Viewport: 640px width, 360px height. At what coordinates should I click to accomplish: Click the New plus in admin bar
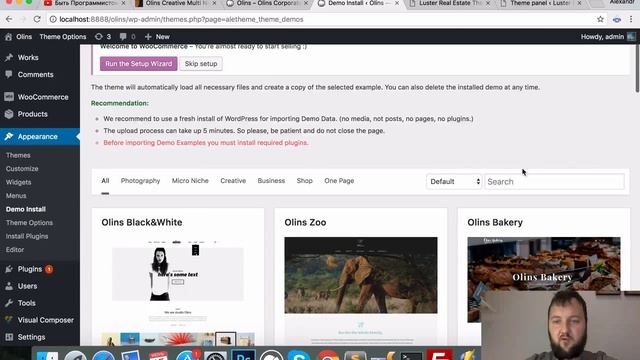click(x=157, y=37)
